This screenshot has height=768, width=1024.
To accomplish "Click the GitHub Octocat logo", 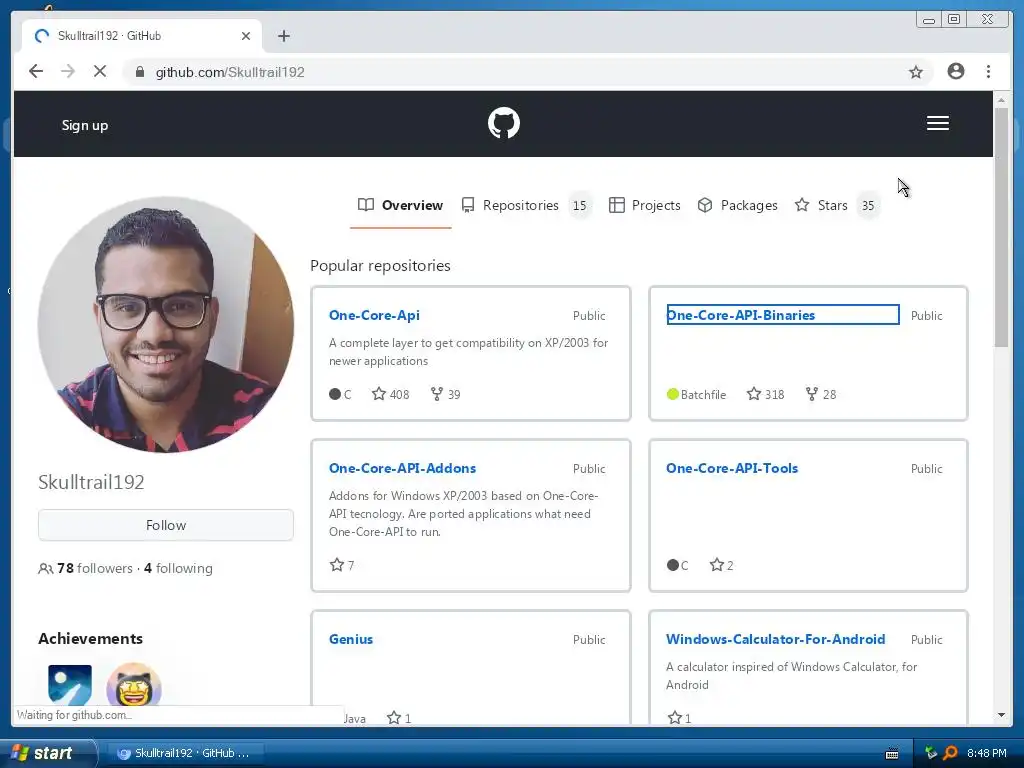I will 504,123.
